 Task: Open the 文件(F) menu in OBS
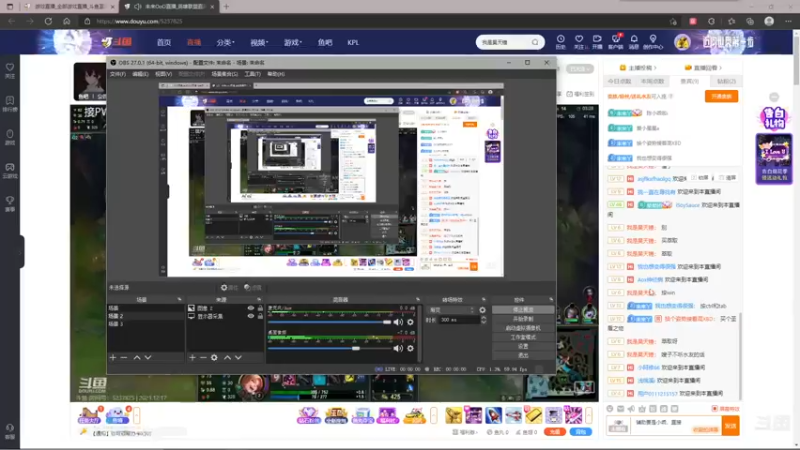pos(118,74)
